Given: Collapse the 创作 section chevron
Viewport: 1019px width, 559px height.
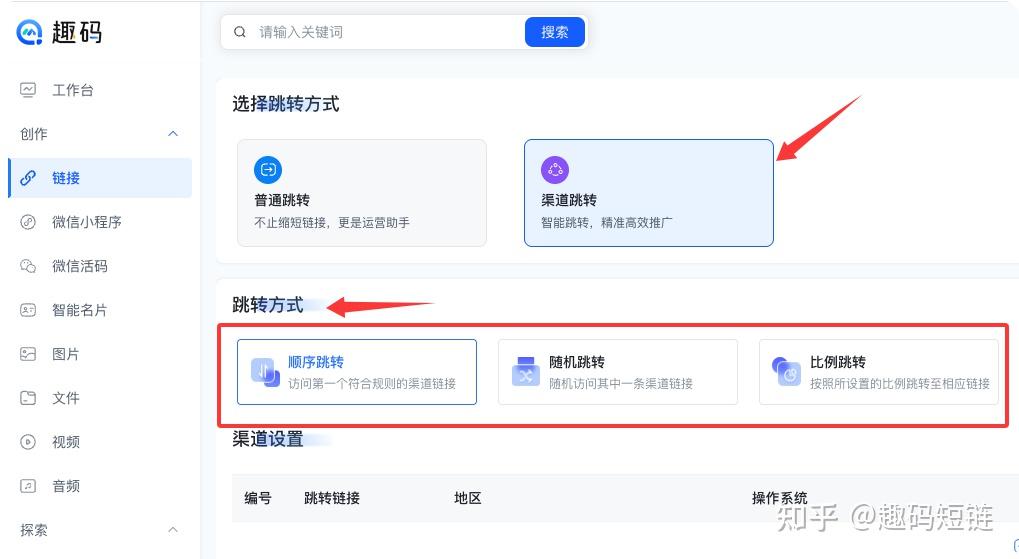Looking at the screenshot, I should 173,134.
